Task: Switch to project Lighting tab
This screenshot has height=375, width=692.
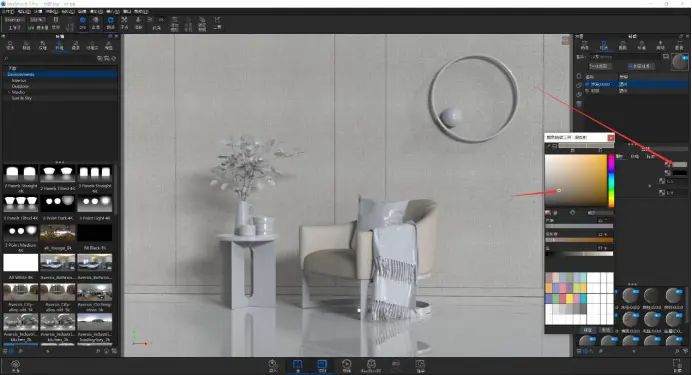Action: click(x=660, y=45)
